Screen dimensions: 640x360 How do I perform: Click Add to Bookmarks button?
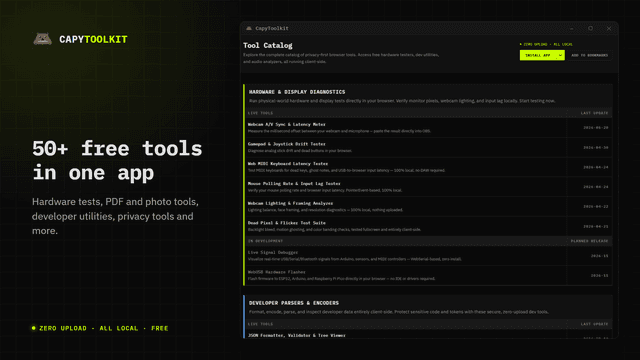pyautogui.click(x=589, y=55)
